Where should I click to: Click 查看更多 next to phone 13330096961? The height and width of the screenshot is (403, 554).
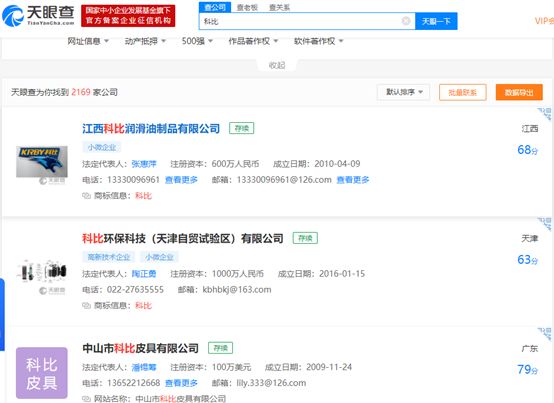(181, 180)
